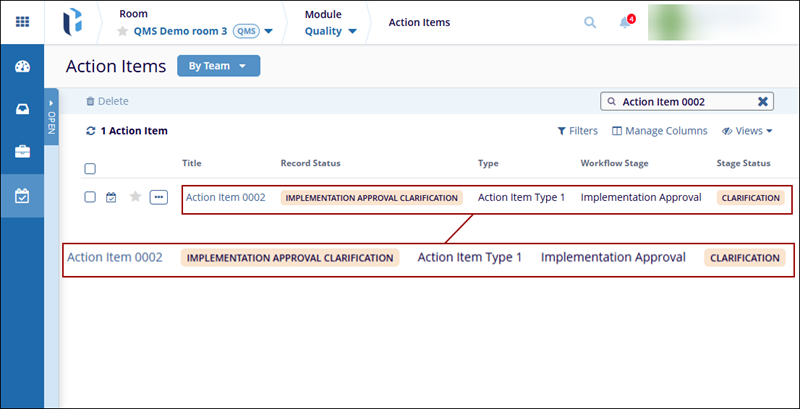This screenshot has height=409, width=800.
Task: Expand the Views dropdown
Action: click(747, 131)
